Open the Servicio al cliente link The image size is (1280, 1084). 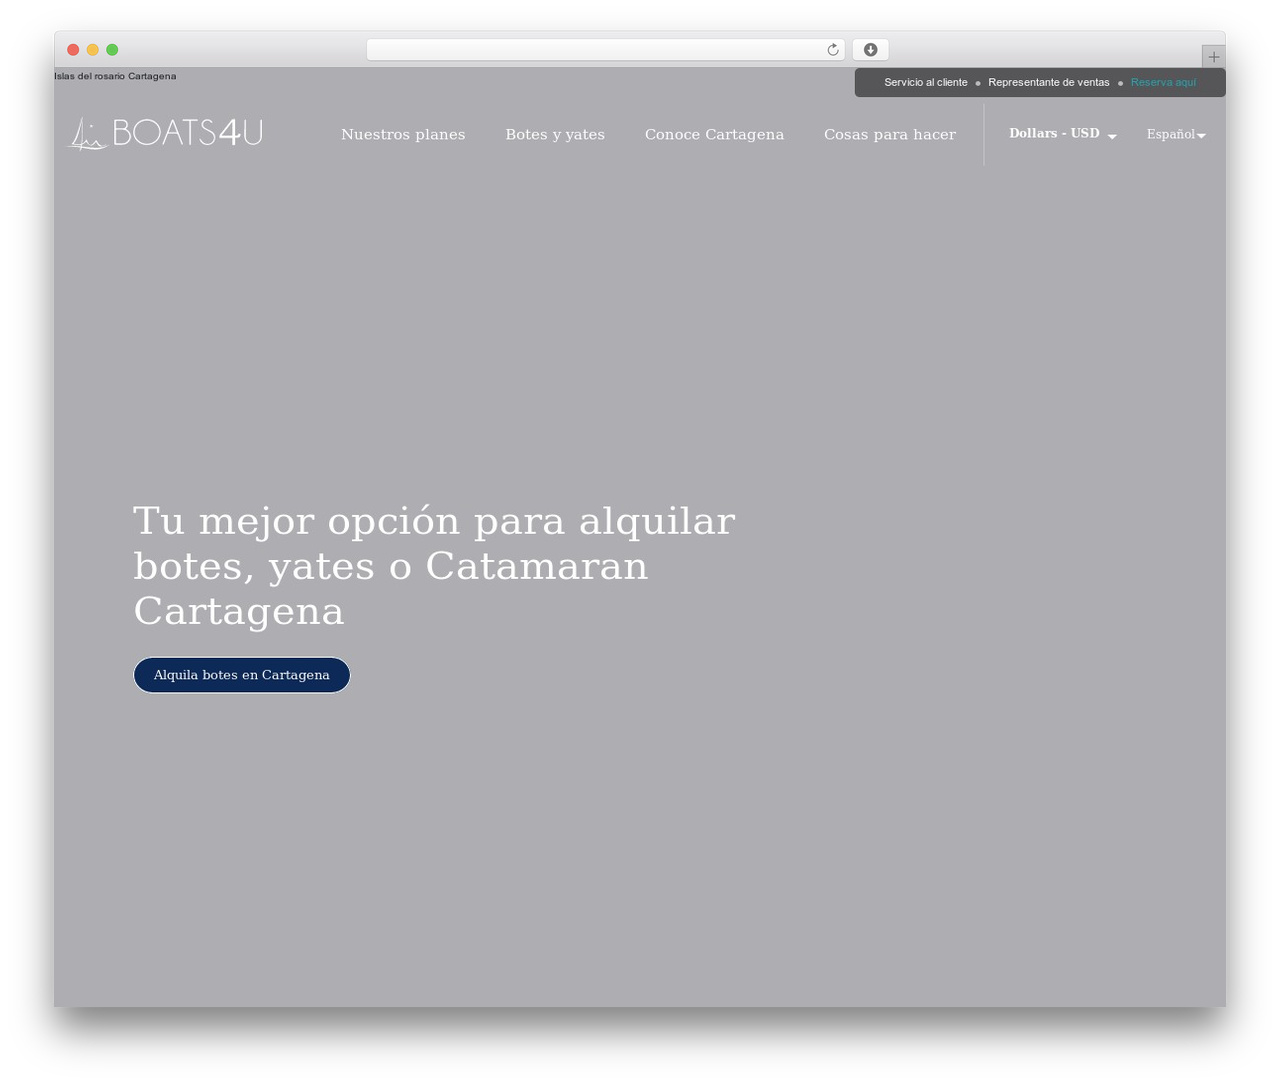pos(926,83)
